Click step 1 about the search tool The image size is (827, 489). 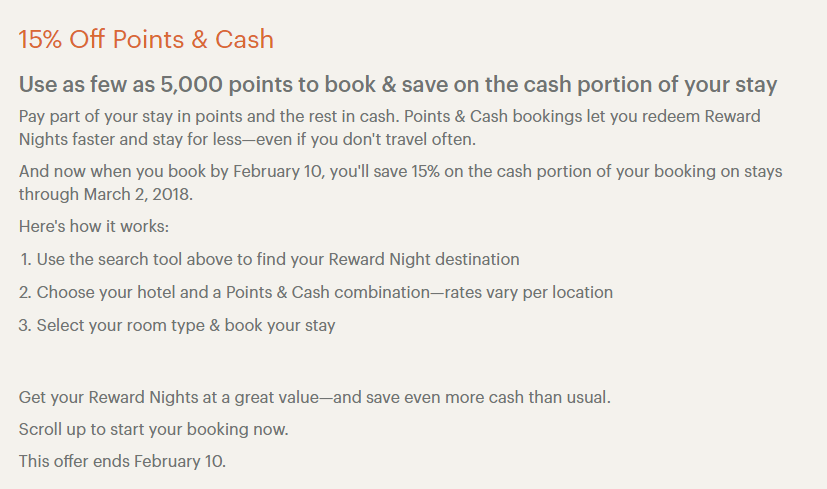tap(270, 260)
